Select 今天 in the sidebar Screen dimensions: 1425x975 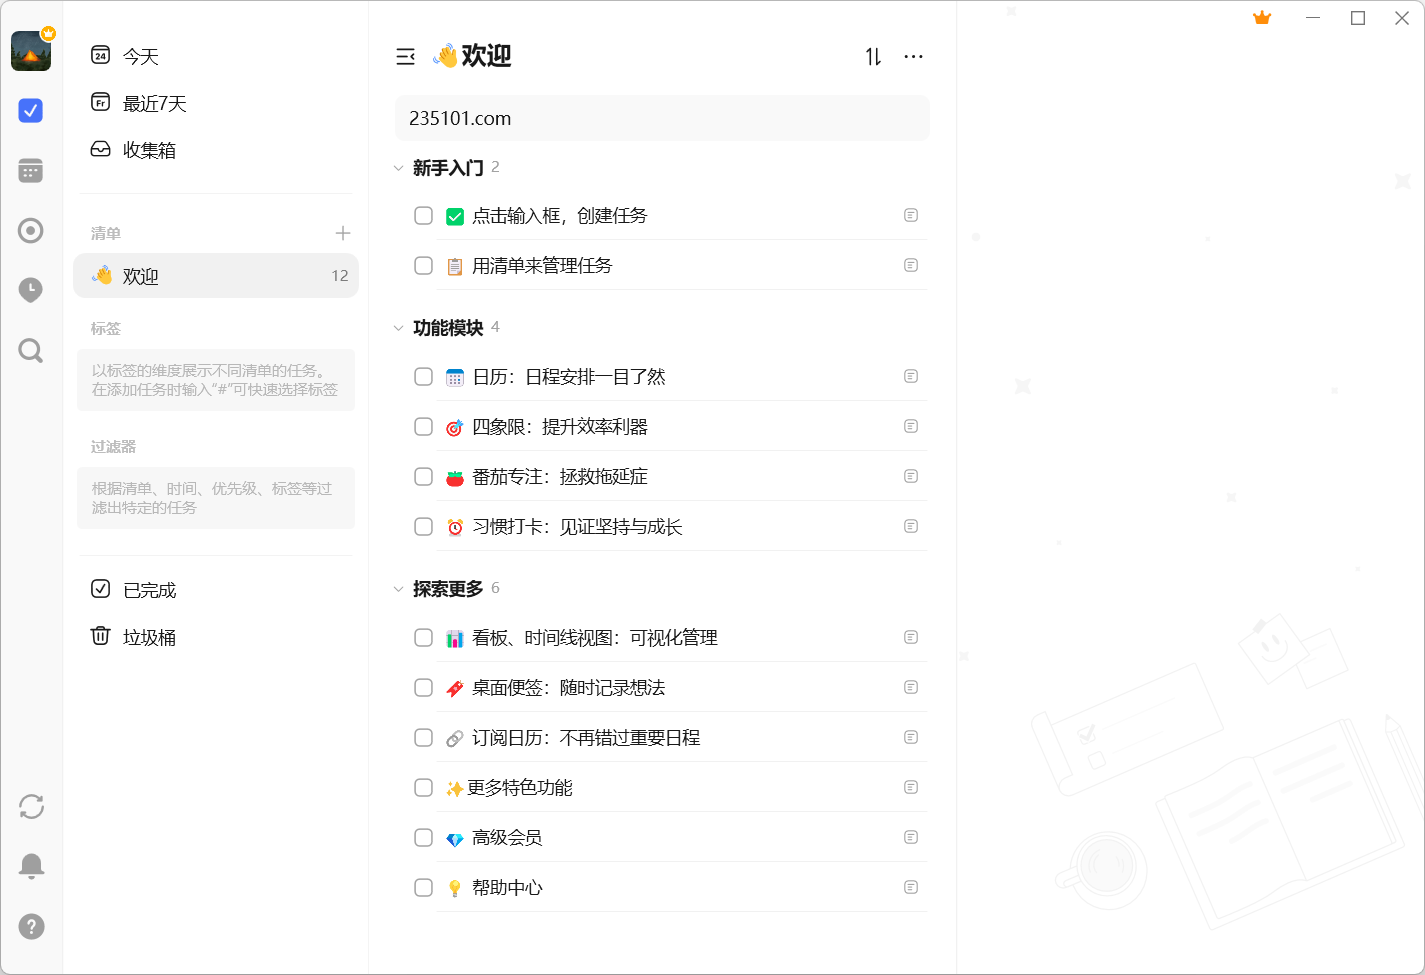pos(142,56)
